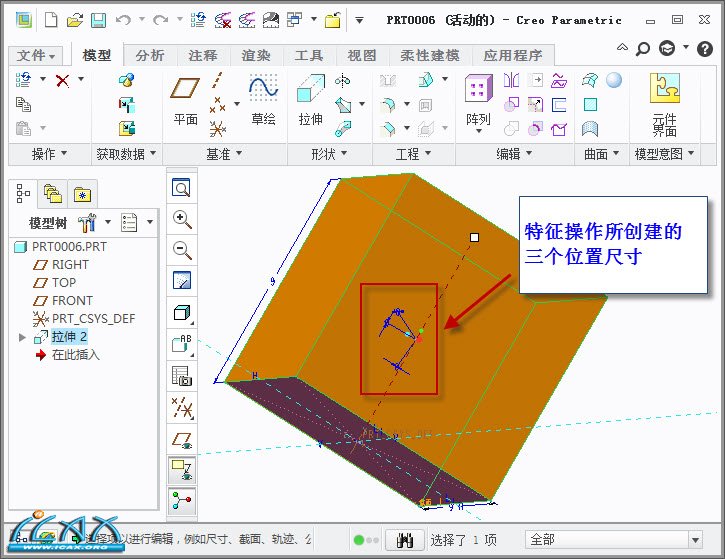Viewport: 725px width, 559px height.
Task: Select the Extrude (拉伸) tool
Action: click(310, 99)
